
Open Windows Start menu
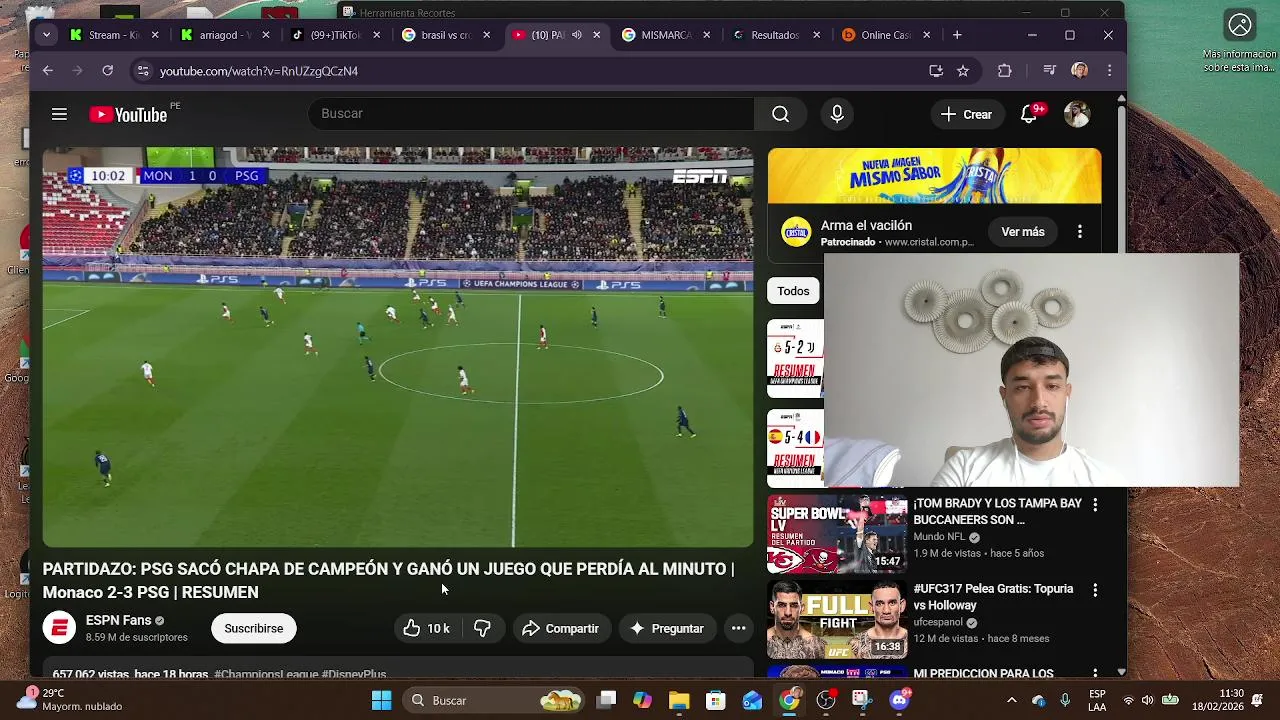(381, 700)
